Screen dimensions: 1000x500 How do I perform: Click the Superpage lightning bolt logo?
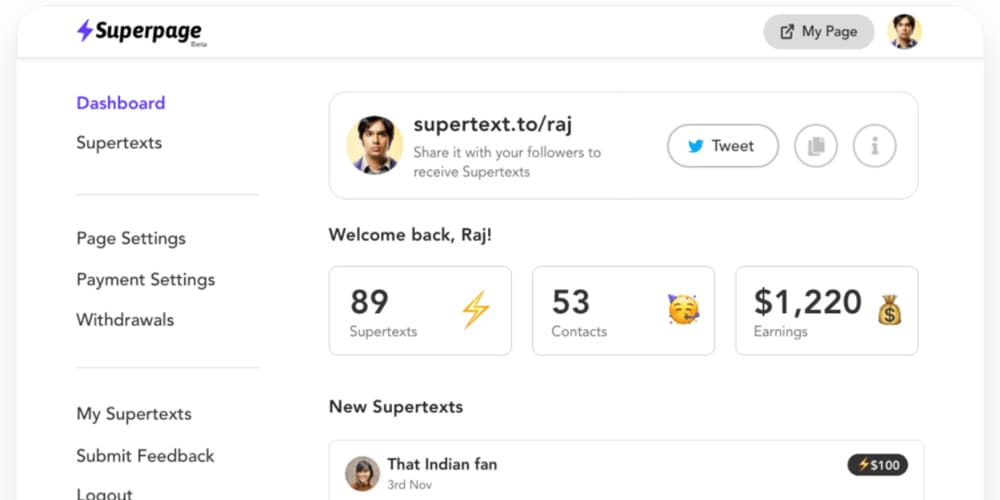pos(85,31)
